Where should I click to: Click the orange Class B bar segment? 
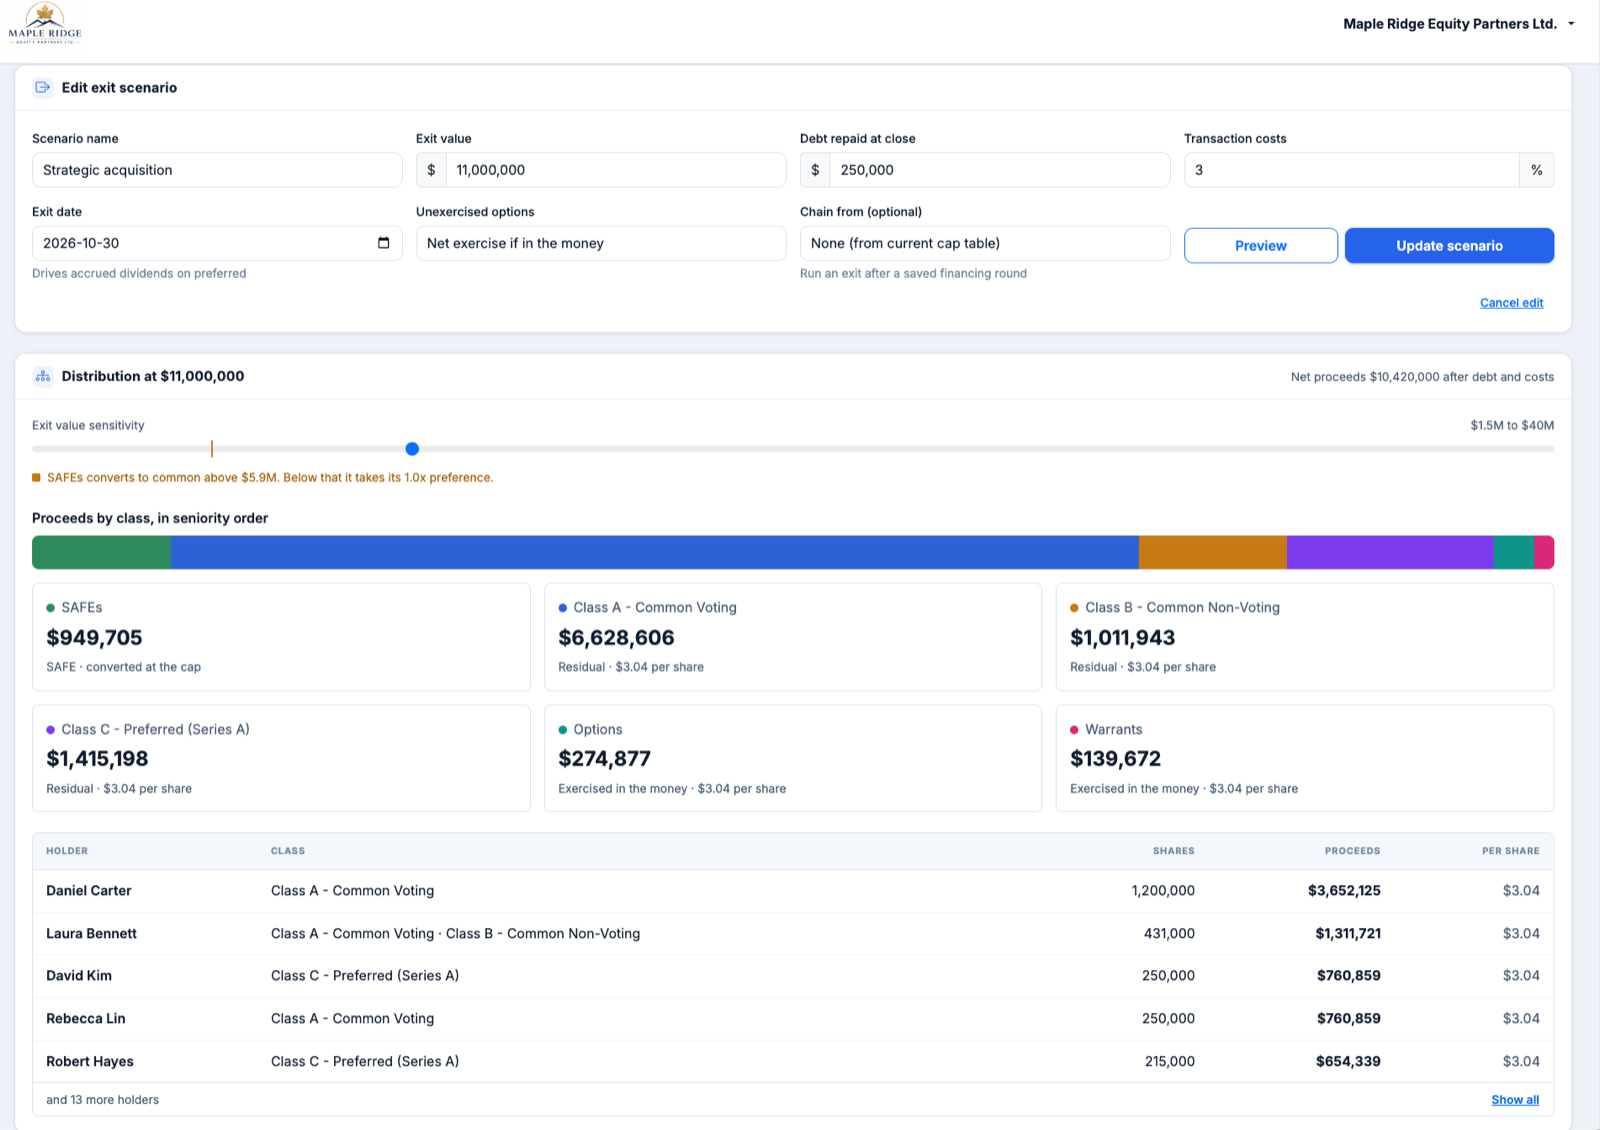point(1213,553)
